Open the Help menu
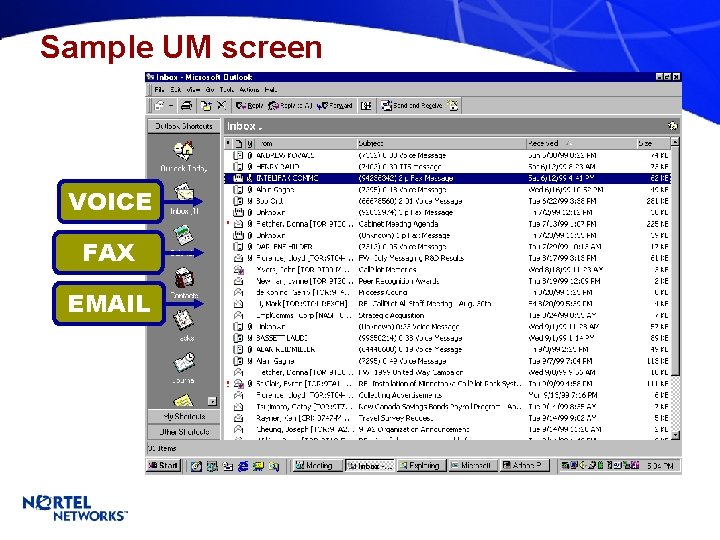 click(270, 90)
